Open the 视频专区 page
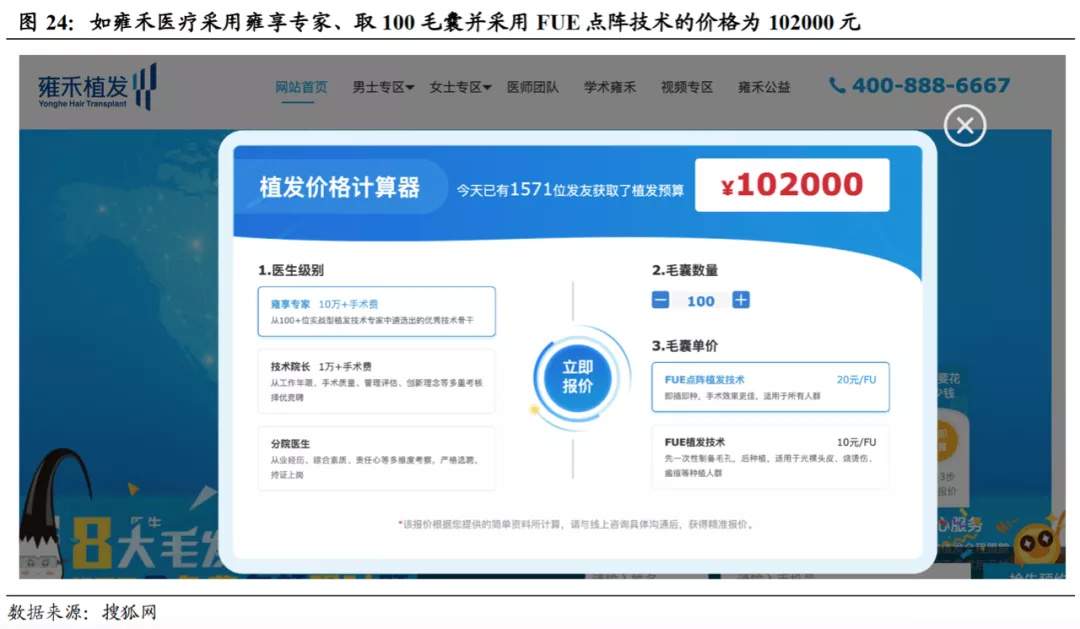1080x629 pixels. tap(687, 87)
